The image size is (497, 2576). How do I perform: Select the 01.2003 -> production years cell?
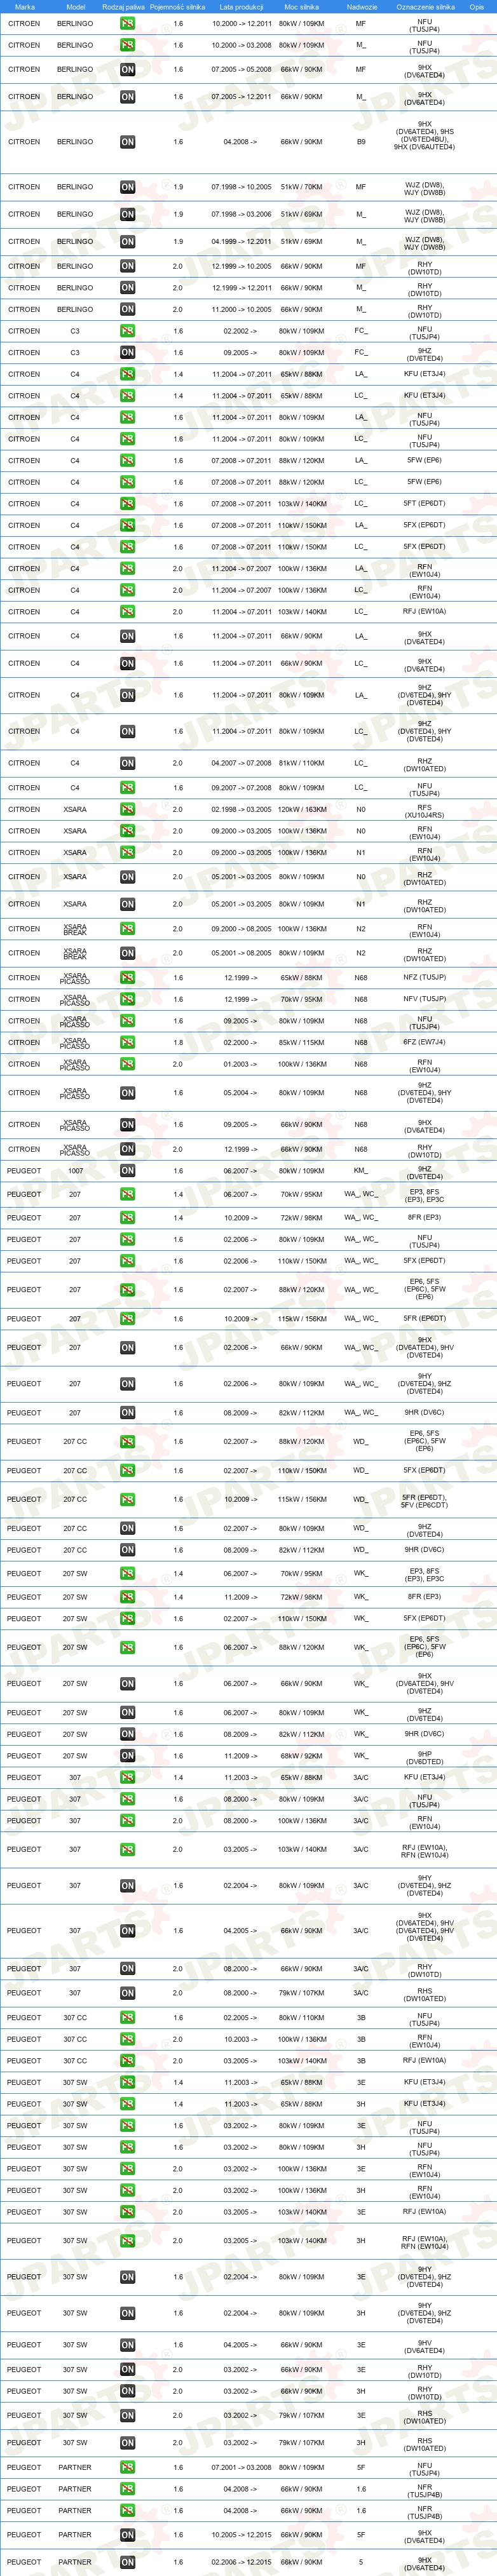point(241,1064)
